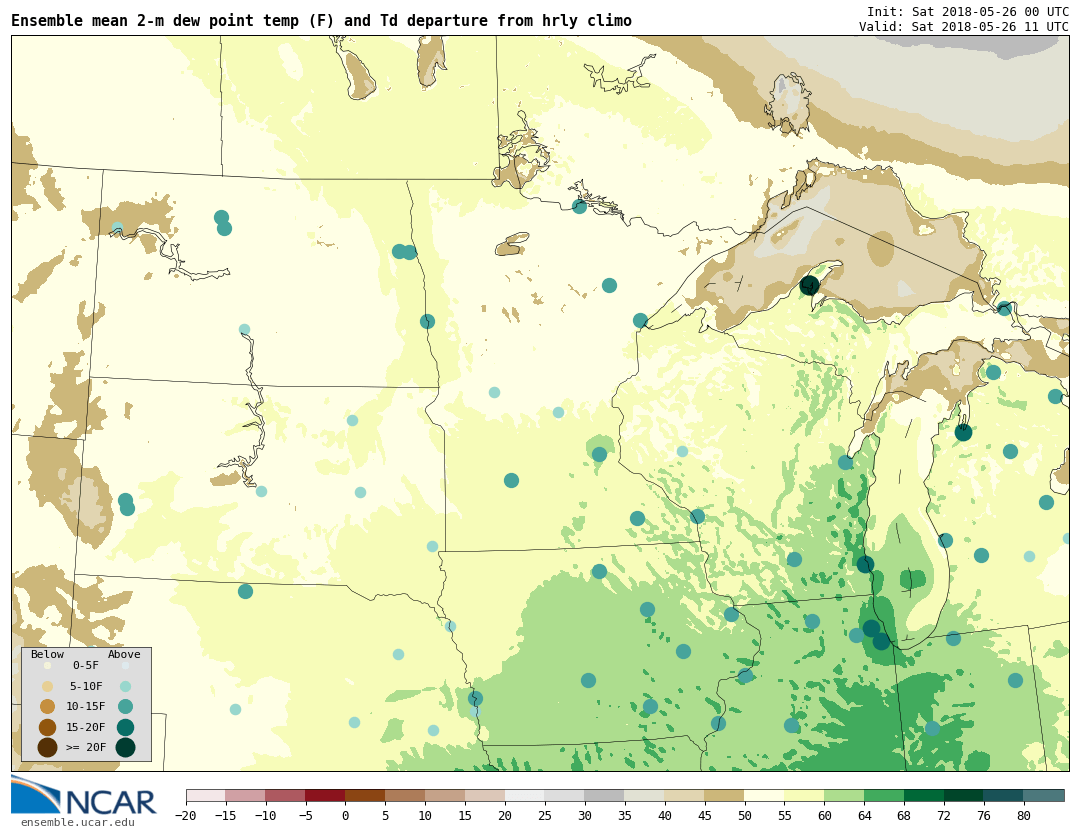Select the gray color bar segment between 25 and 30
This screenshot has height=834, width=1080.
(565, 796)
